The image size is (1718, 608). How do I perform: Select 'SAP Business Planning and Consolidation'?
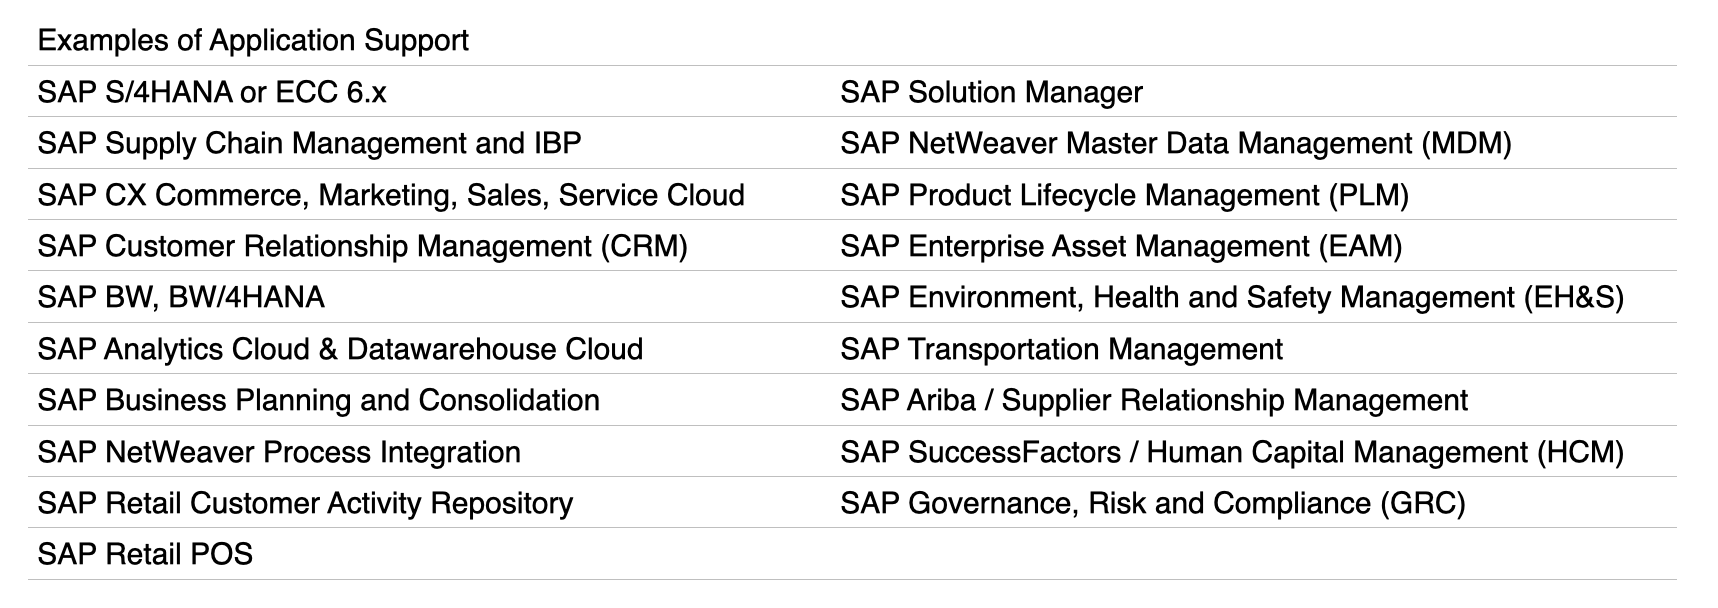319,400
